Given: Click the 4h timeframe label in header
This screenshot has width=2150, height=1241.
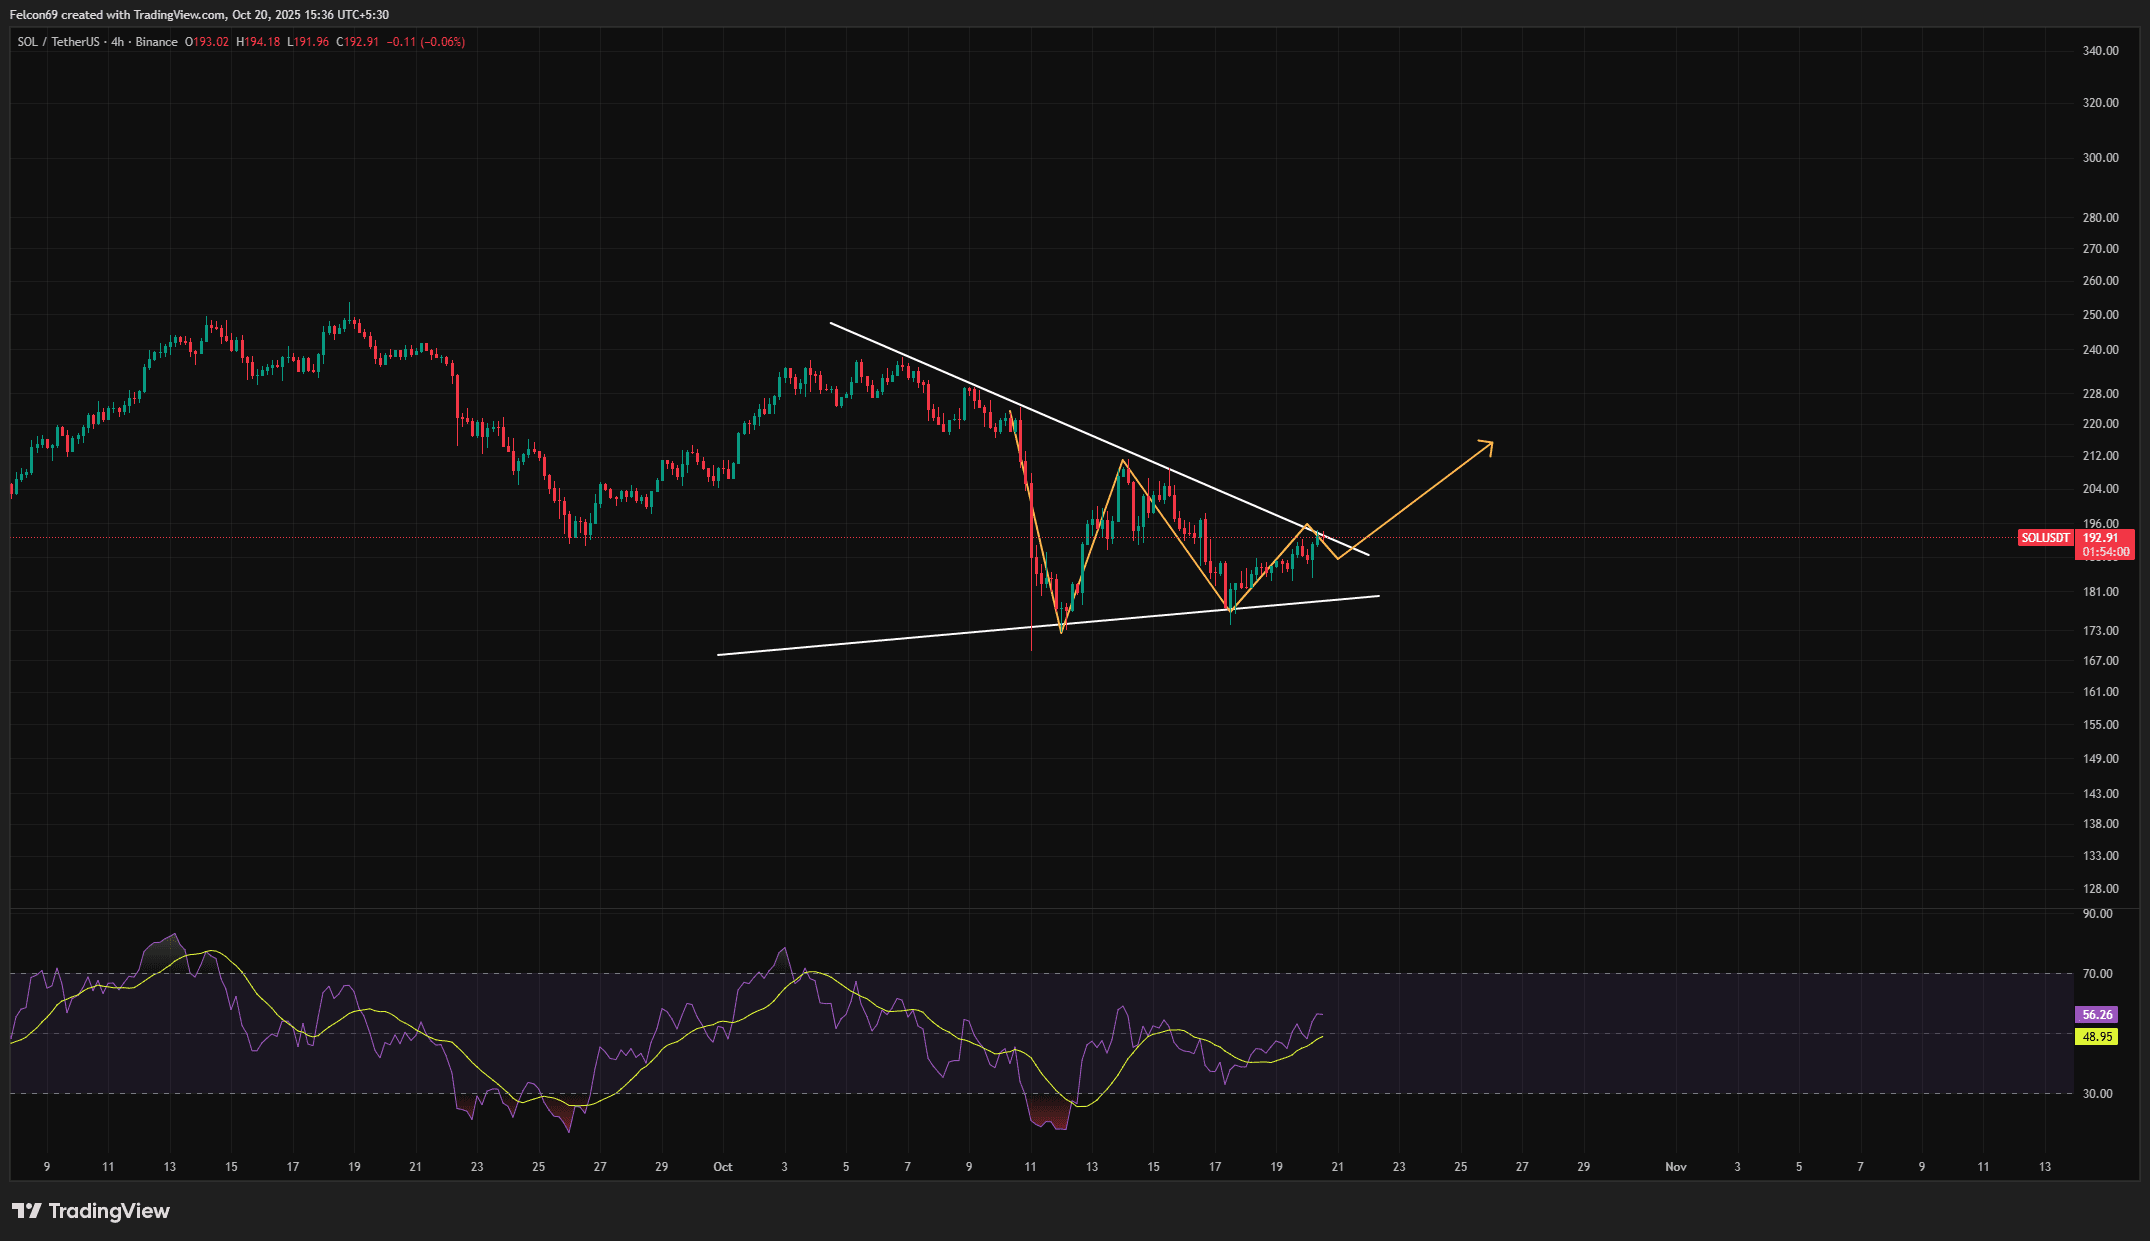Looking at the screenshot, I should point(117,42).
